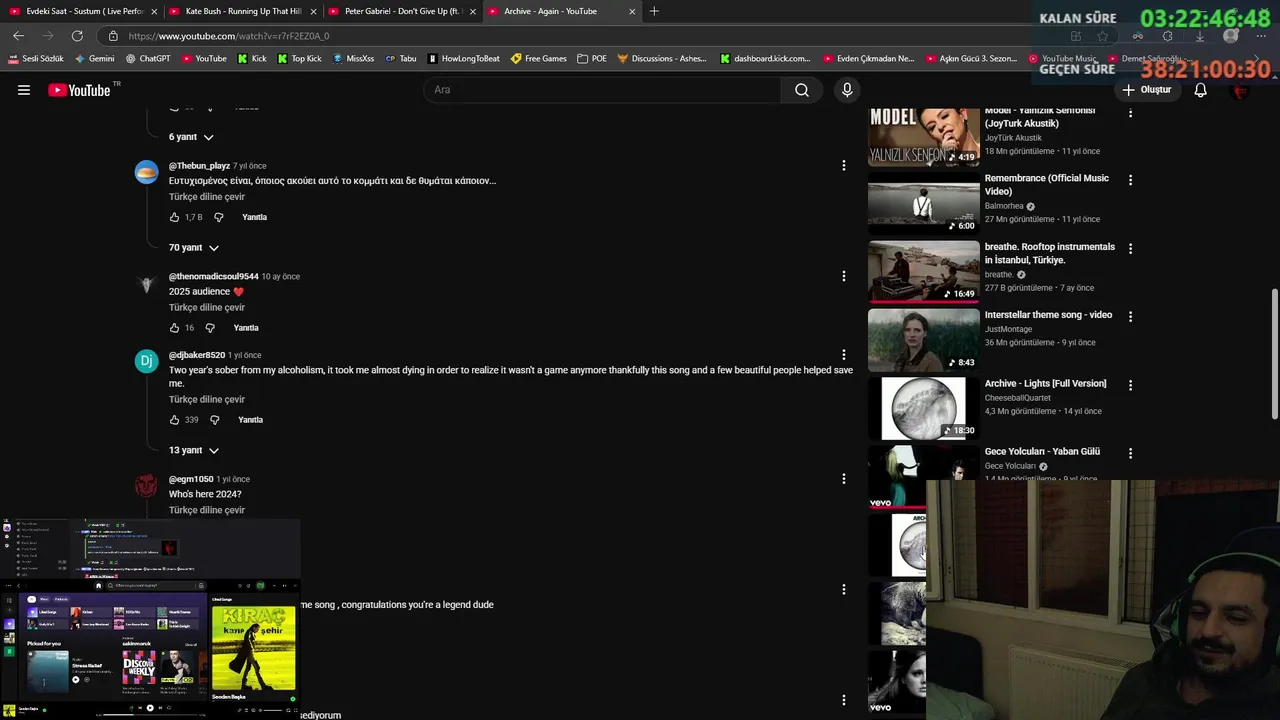Translate Who's here 2024 comment
The image size is (1280, 720).
pos(207,510)
